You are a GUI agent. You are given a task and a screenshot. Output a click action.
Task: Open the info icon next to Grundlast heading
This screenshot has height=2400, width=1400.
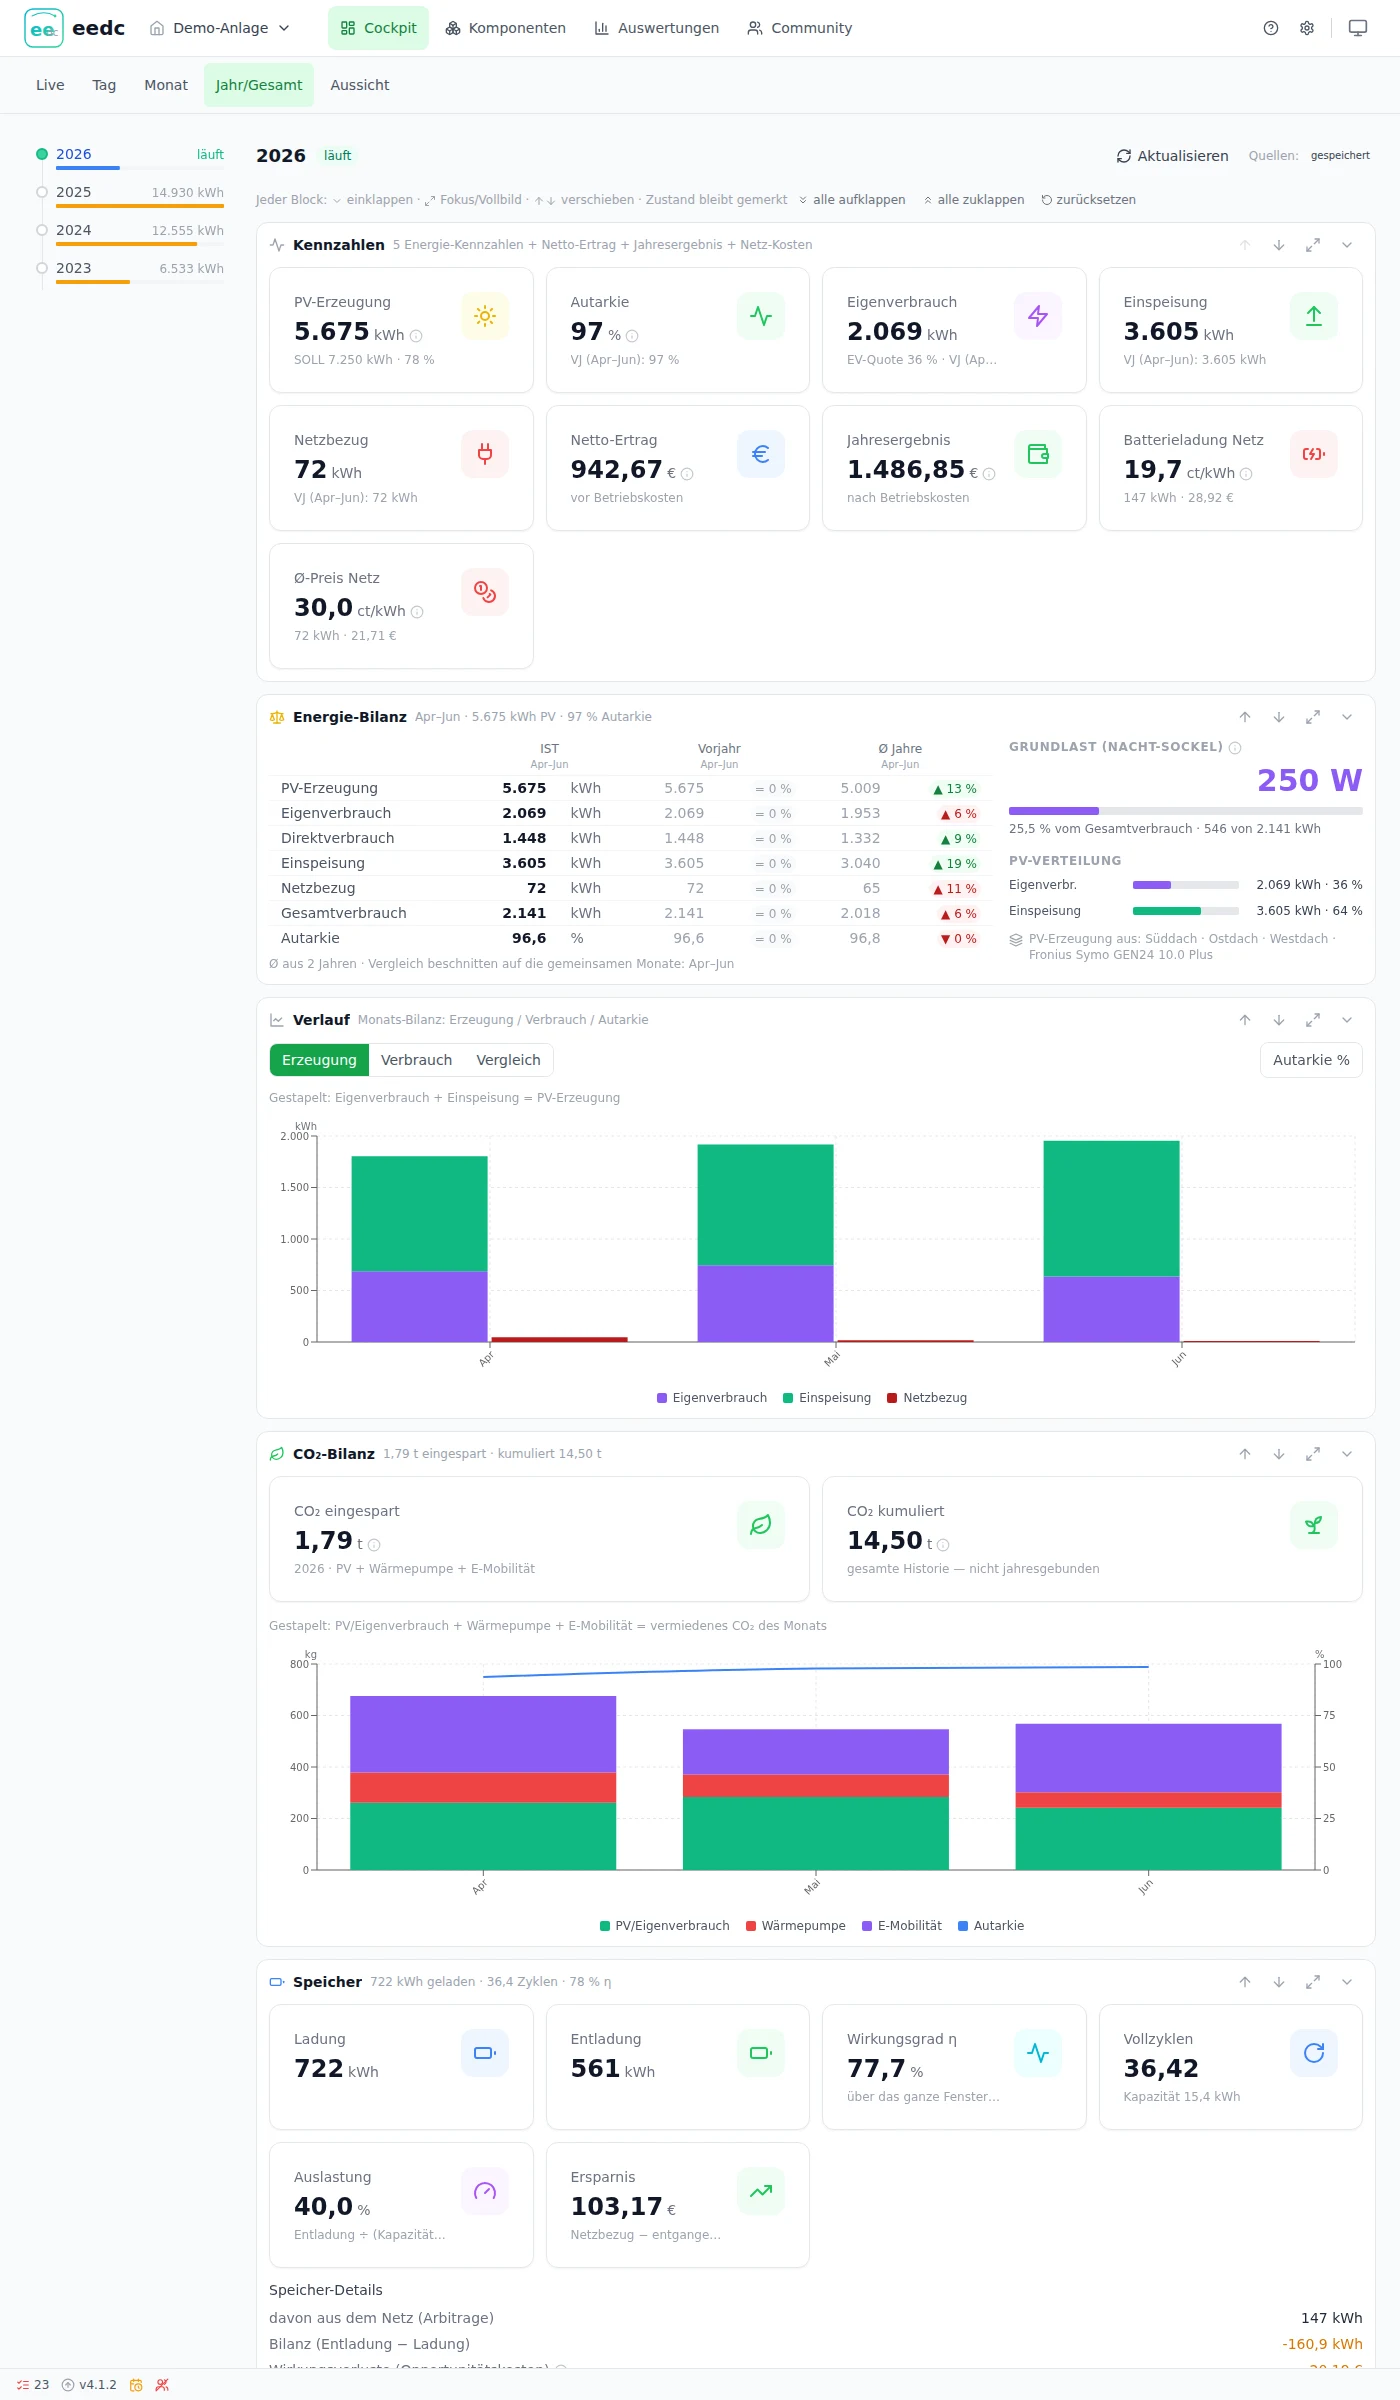coord(1235,748)
